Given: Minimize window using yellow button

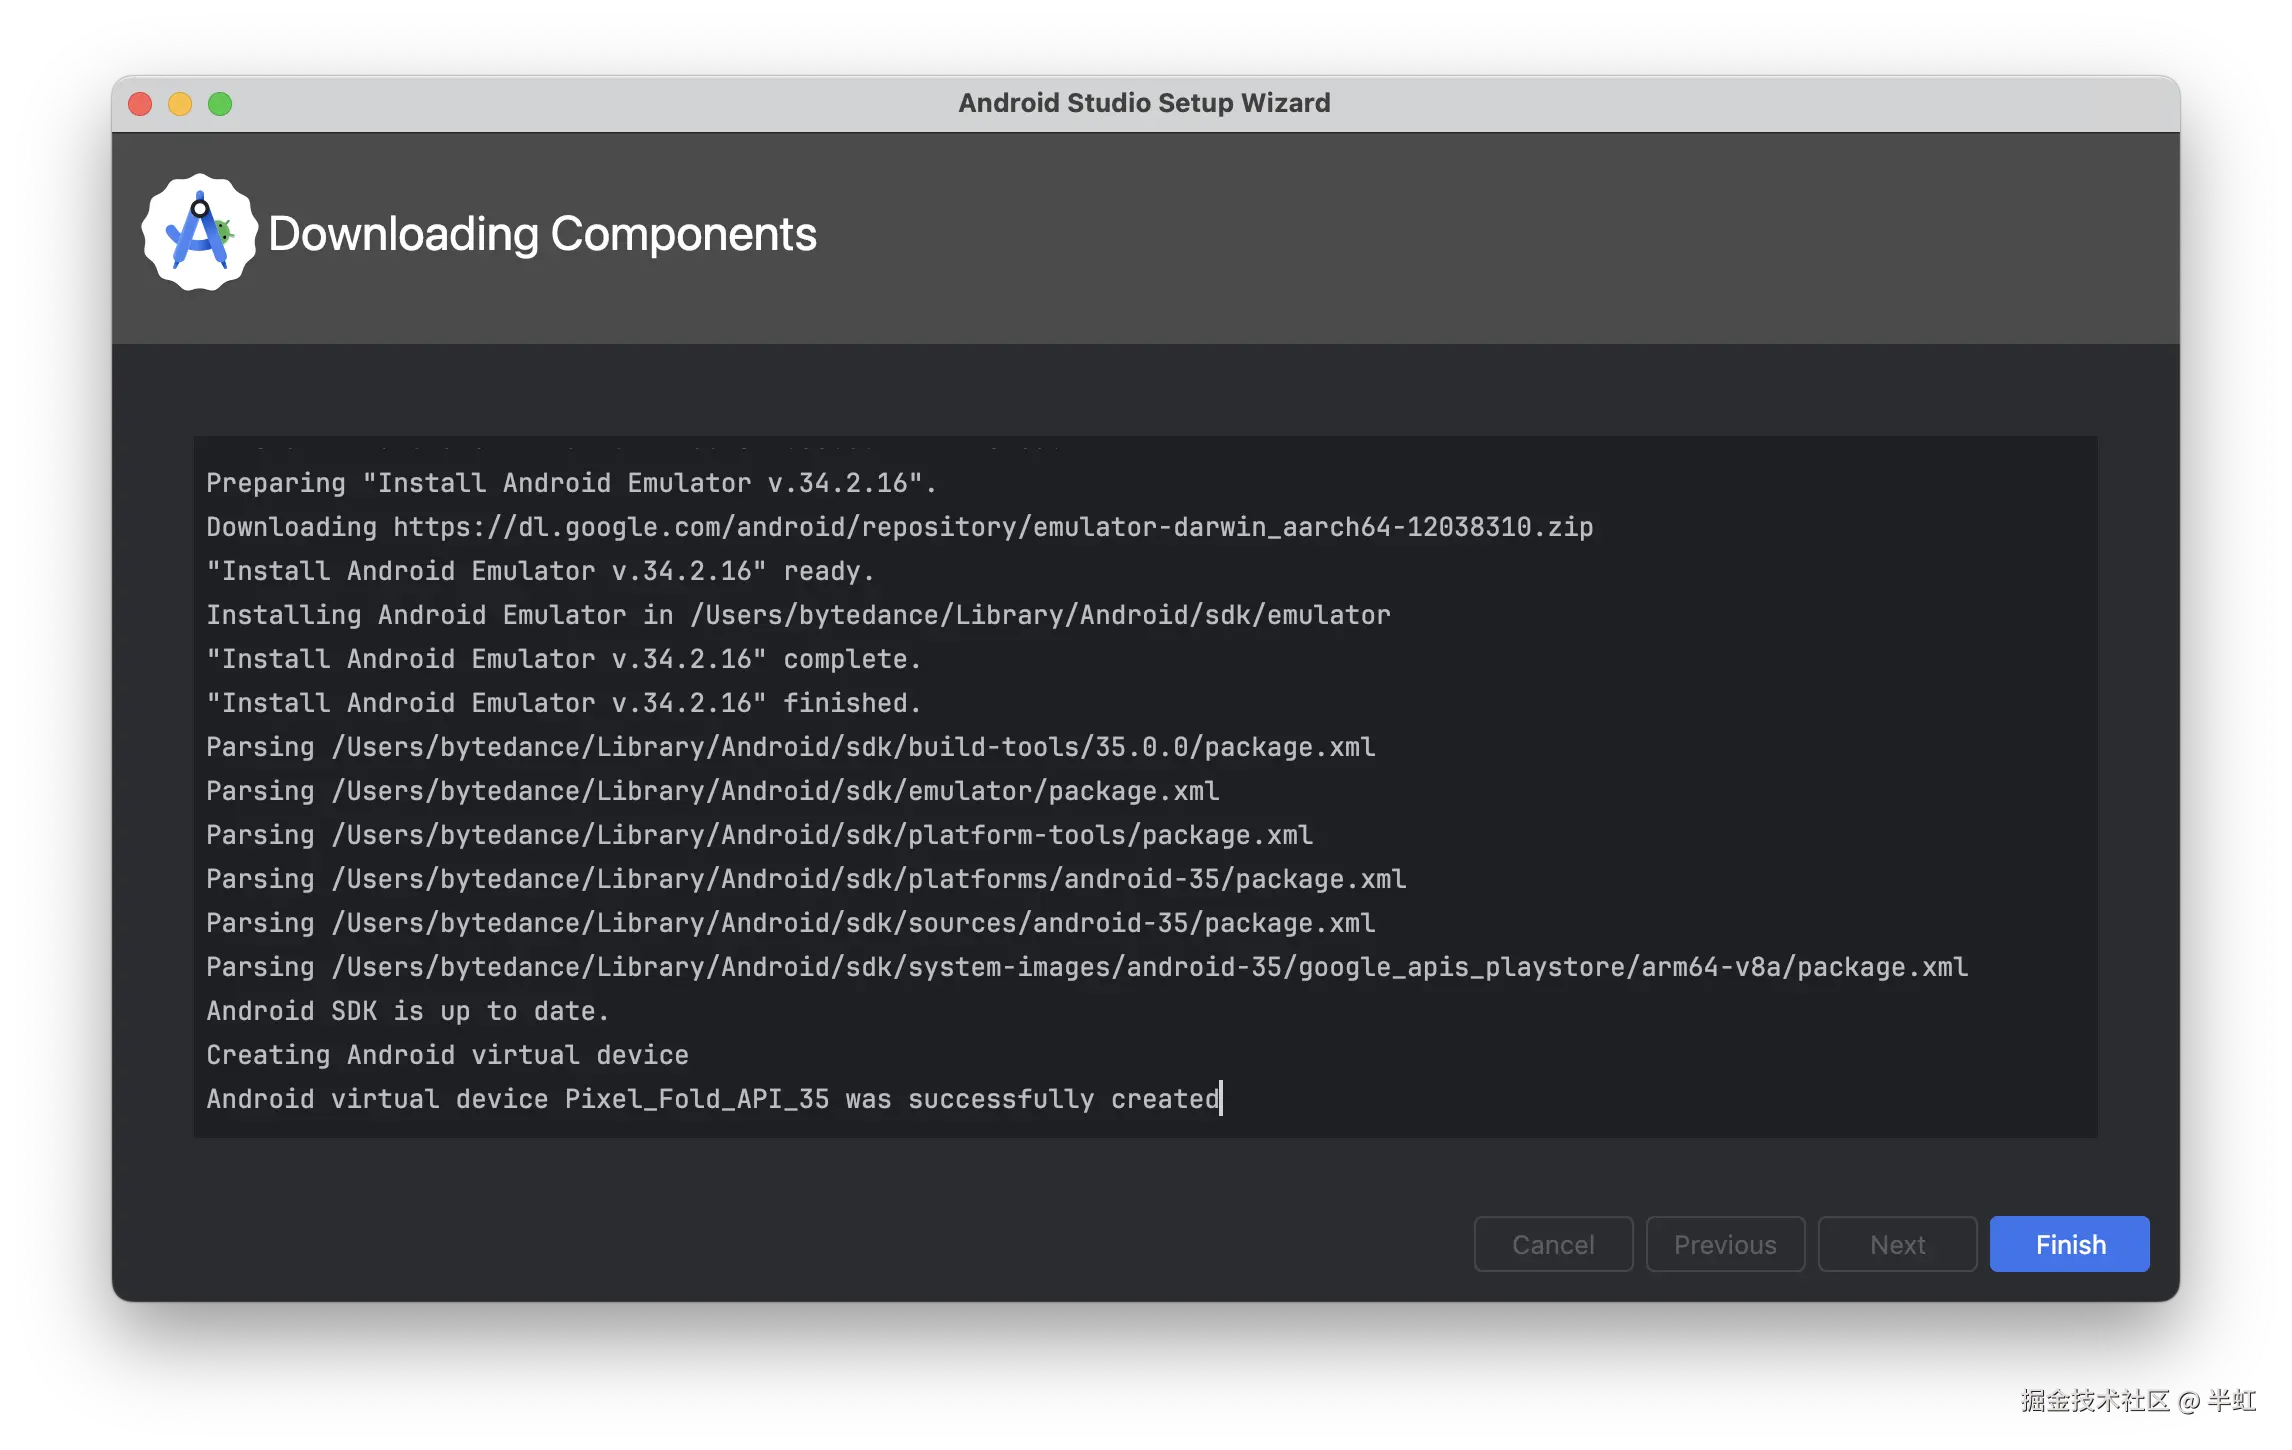Looking at the screenshot, I should (x=180, y=104).
